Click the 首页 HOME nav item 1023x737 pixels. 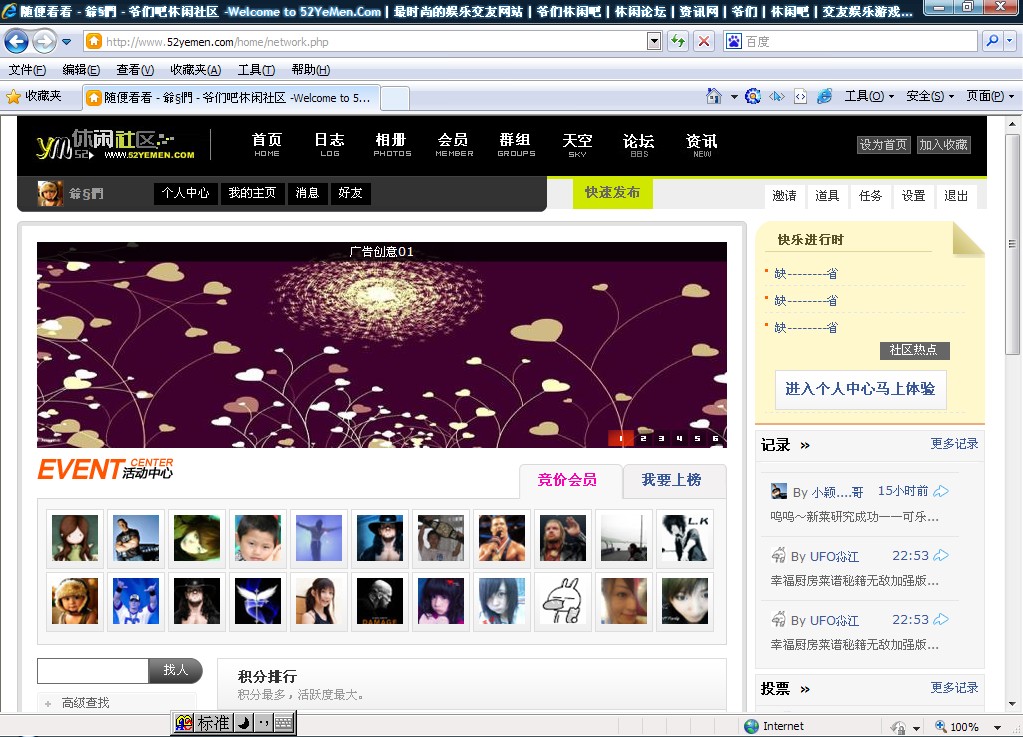click(267, 145)
